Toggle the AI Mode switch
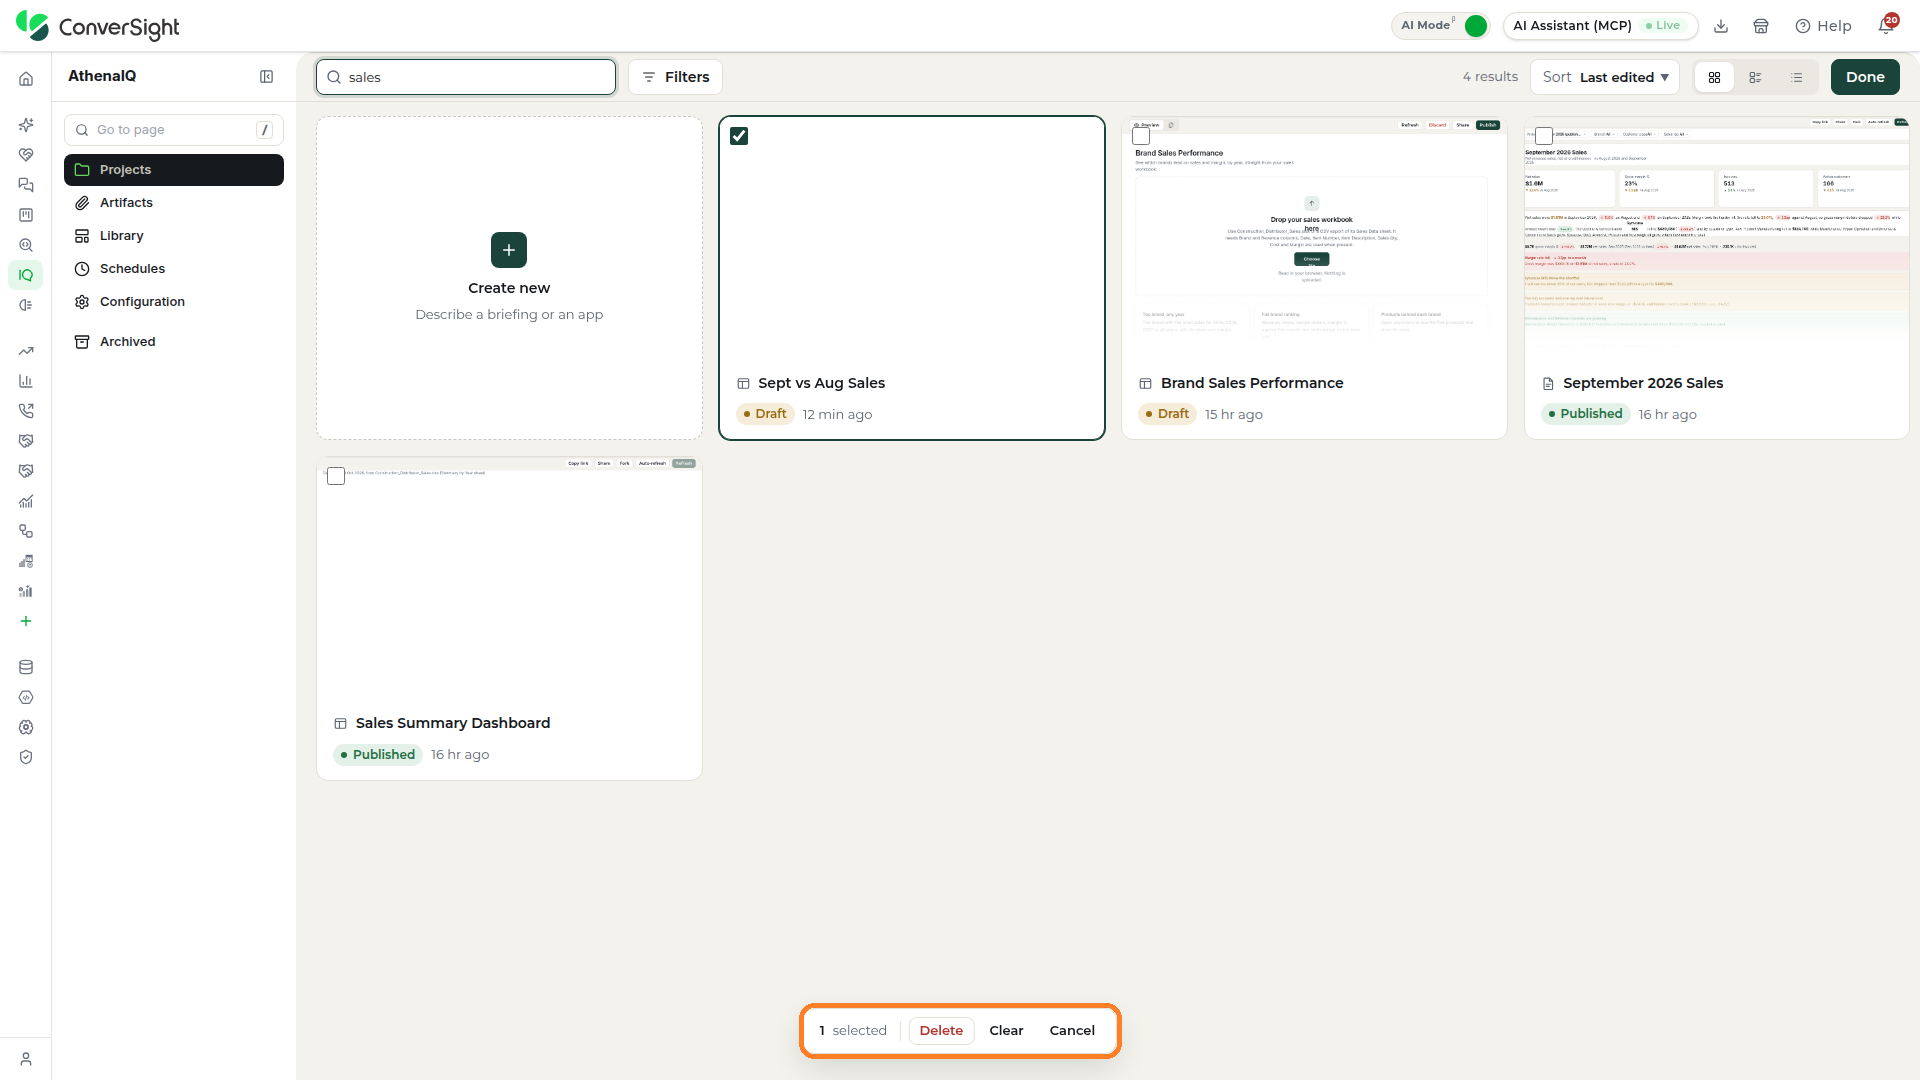1920x1080 pixels. (x=1475, y=26)
